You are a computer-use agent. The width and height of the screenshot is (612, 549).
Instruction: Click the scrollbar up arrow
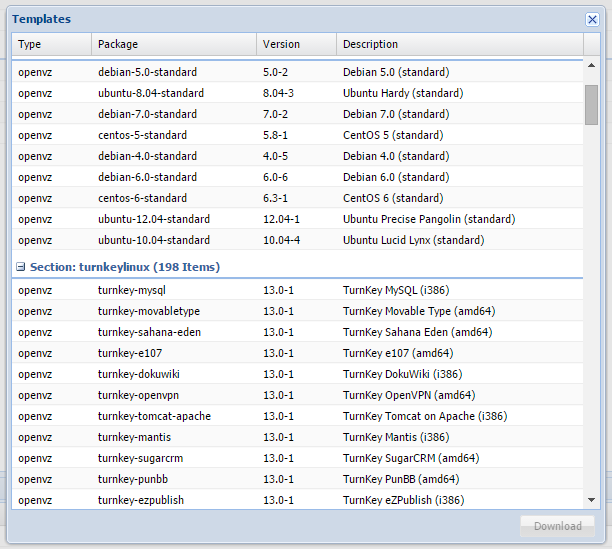(x=591, y=66)
